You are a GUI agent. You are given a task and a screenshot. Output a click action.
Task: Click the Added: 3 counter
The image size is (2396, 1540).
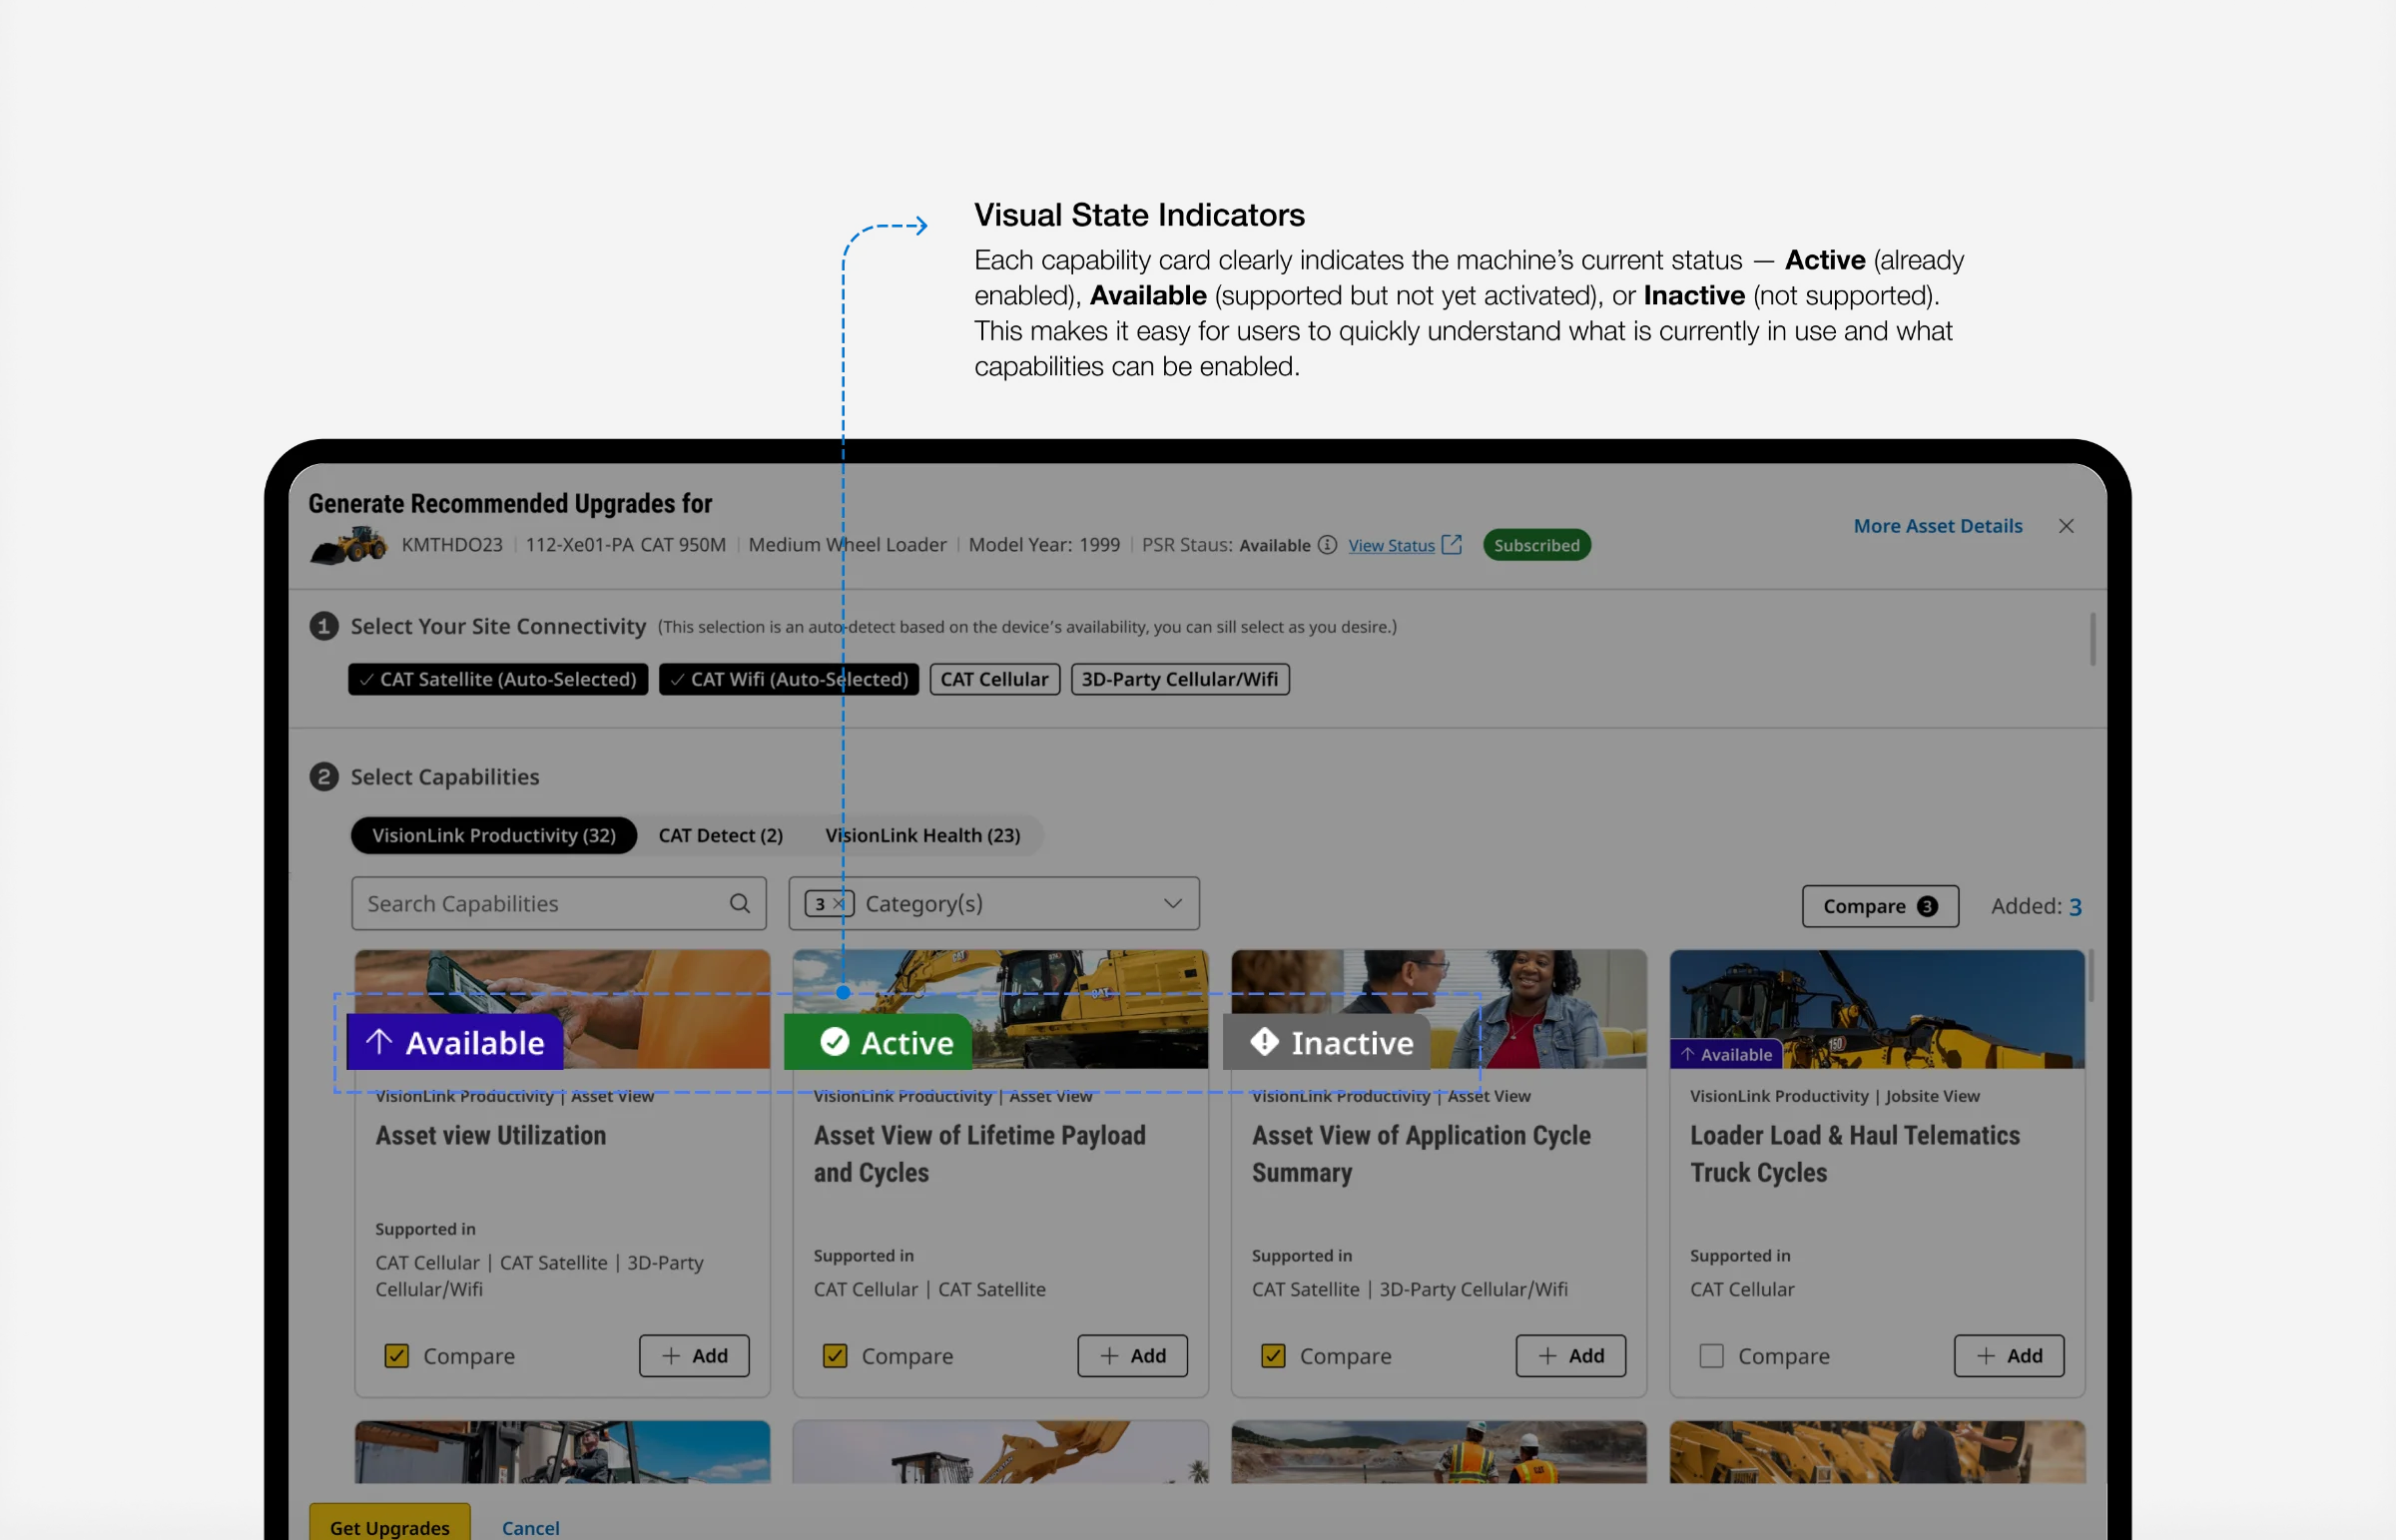(x=2036, y=906)
